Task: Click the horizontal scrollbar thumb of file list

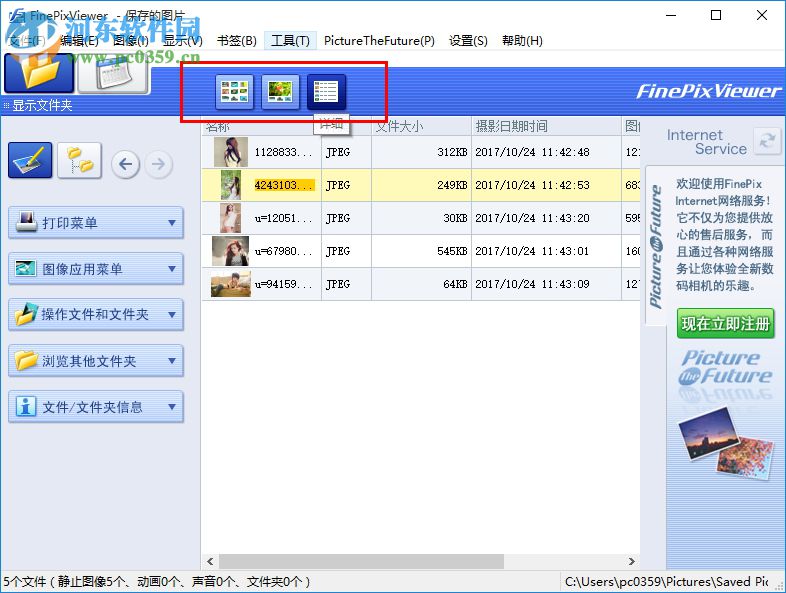Action: point(361,561)
